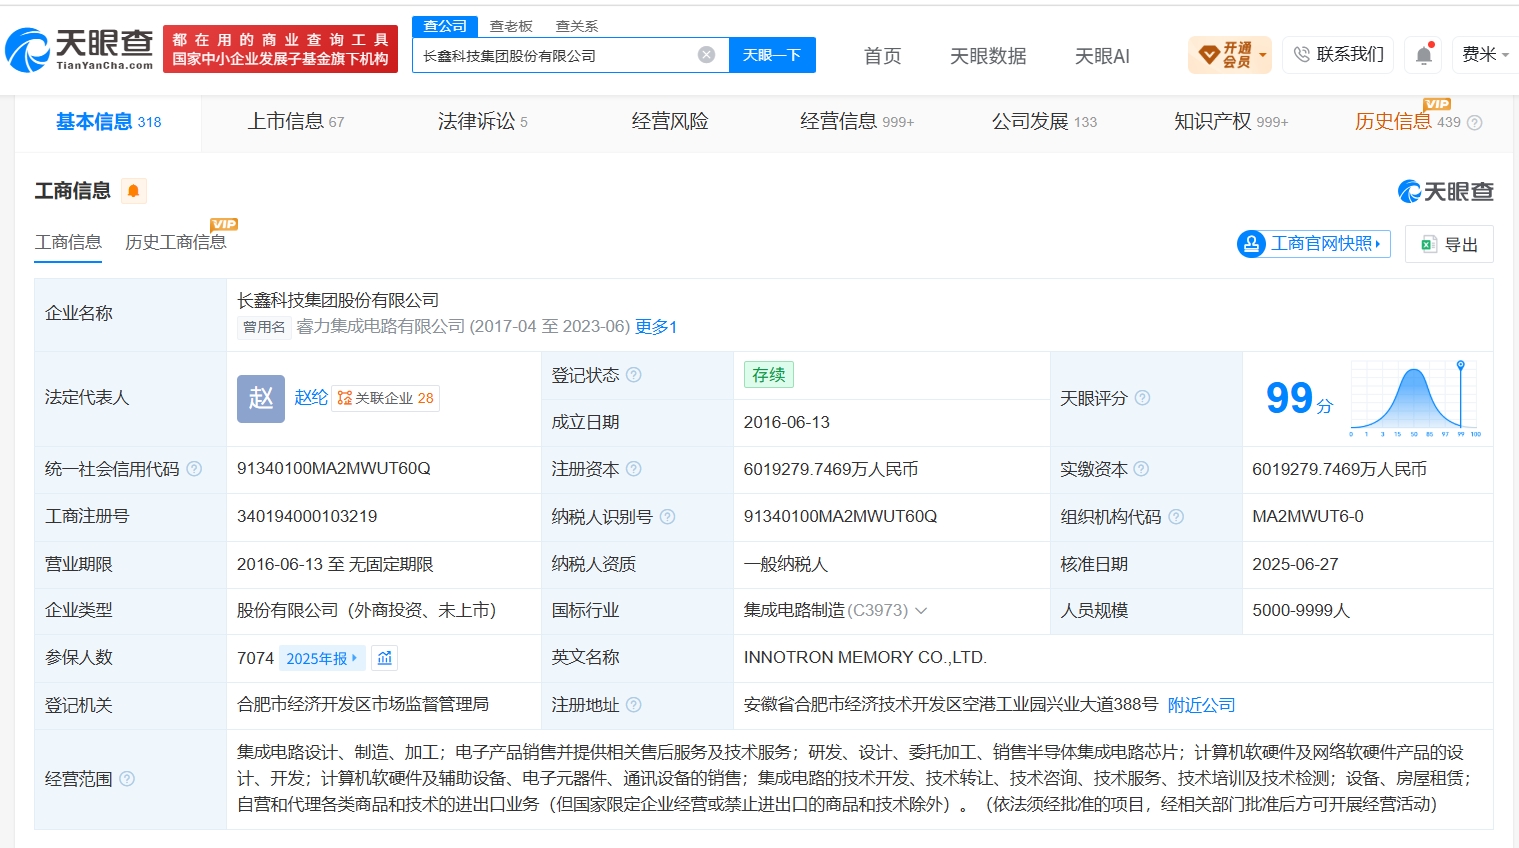Image resolution: width=1519 pixels, height=848 pixels.
Task: Expand the 集成电路制造 industry dropdown arrow
Action: tap(921, 610)
